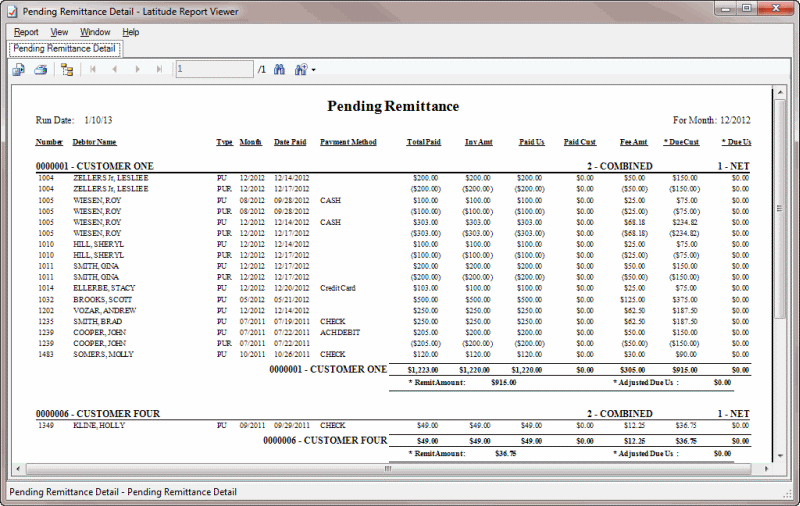The width and height of the screenshot is (800, 506).
Task: Go to next page arrow
Action: point(137,70)
